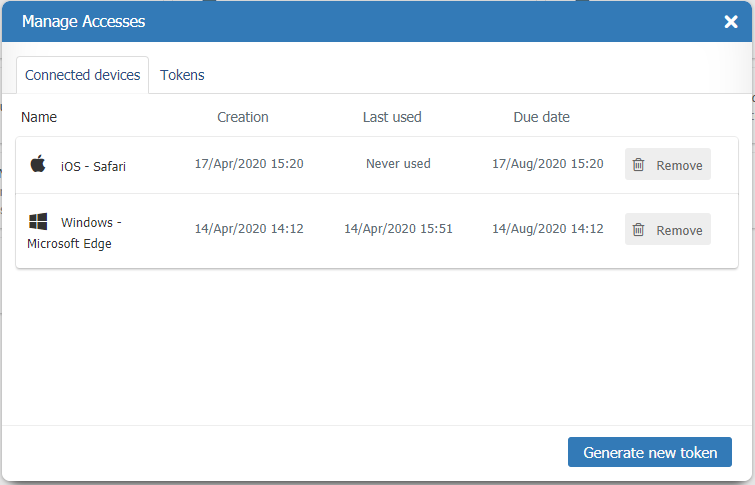Image resolution: width=755 pixels, height=485 pixels.
Task: Switch to the Tokens tab
Action: click(182, 75)
